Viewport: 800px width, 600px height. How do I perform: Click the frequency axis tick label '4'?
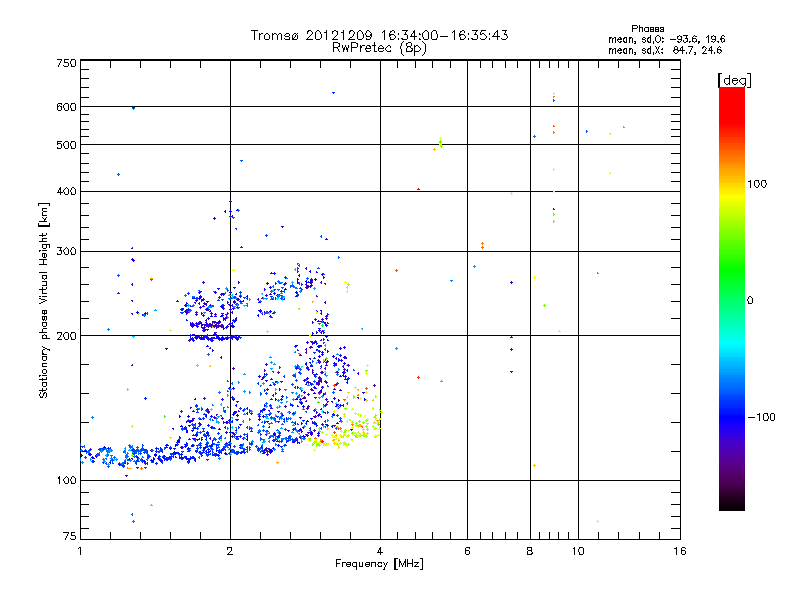pos(380,551)
